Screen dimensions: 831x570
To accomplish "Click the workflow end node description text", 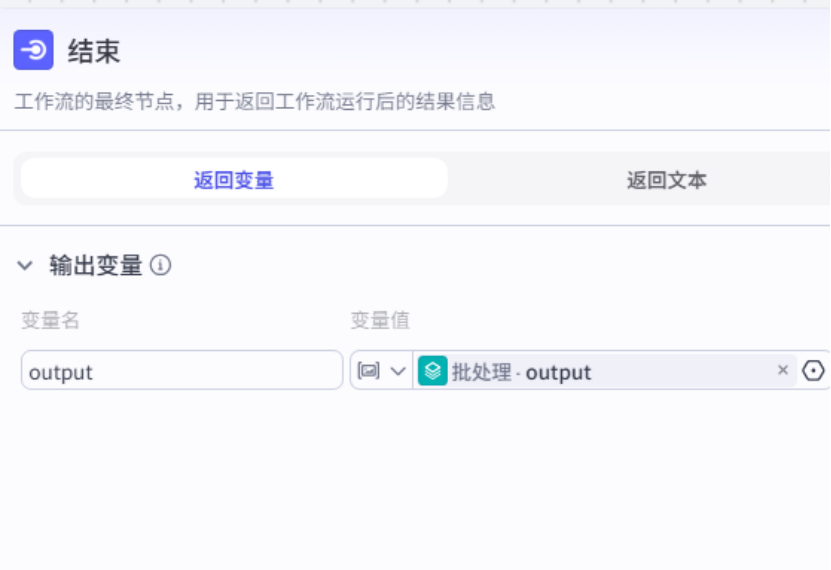I will (x=254, y=101).
